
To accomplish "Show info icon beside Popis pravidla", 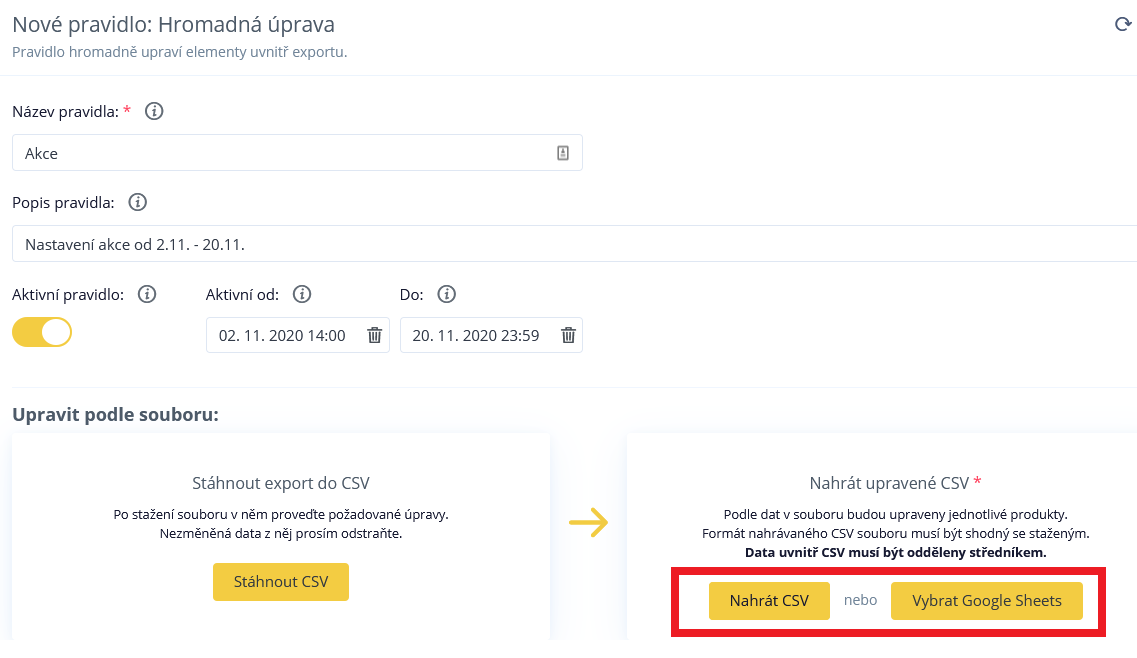I will (138, 202).
